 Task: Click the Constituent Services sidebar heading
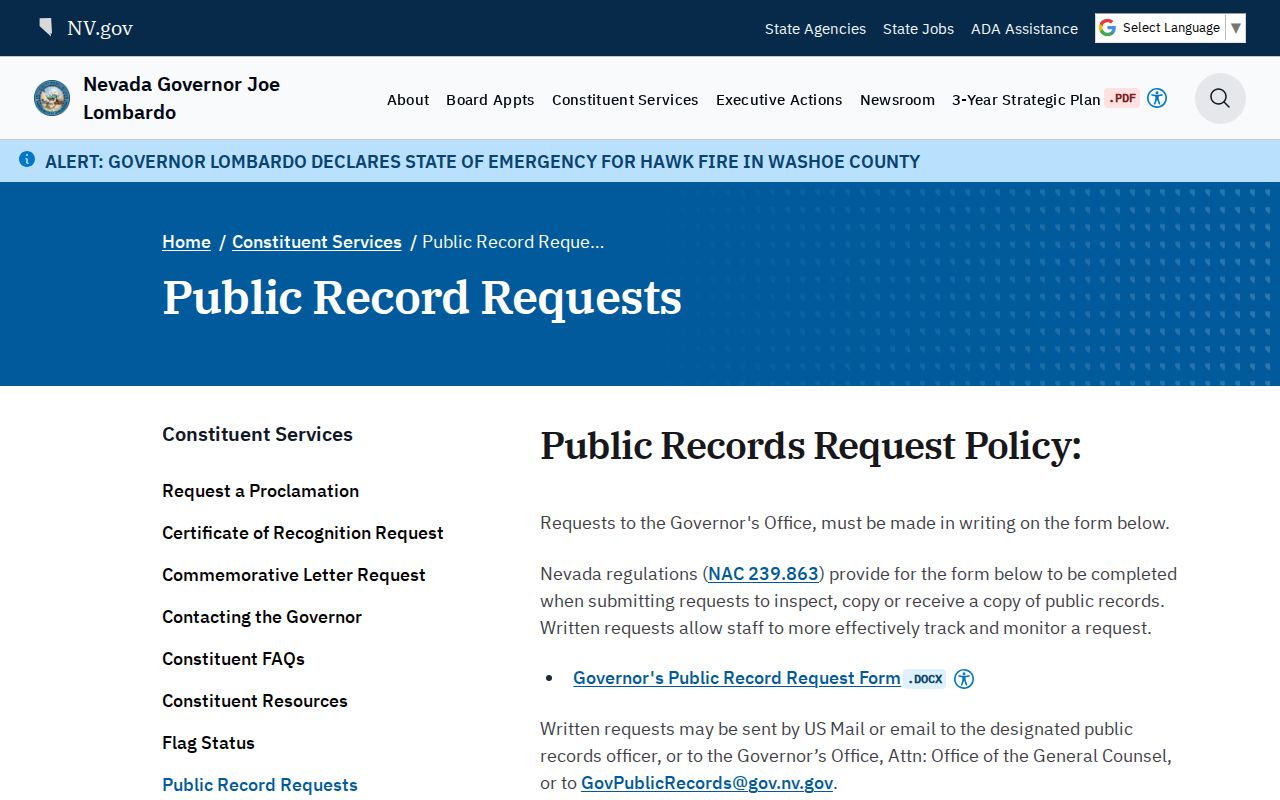257,434
